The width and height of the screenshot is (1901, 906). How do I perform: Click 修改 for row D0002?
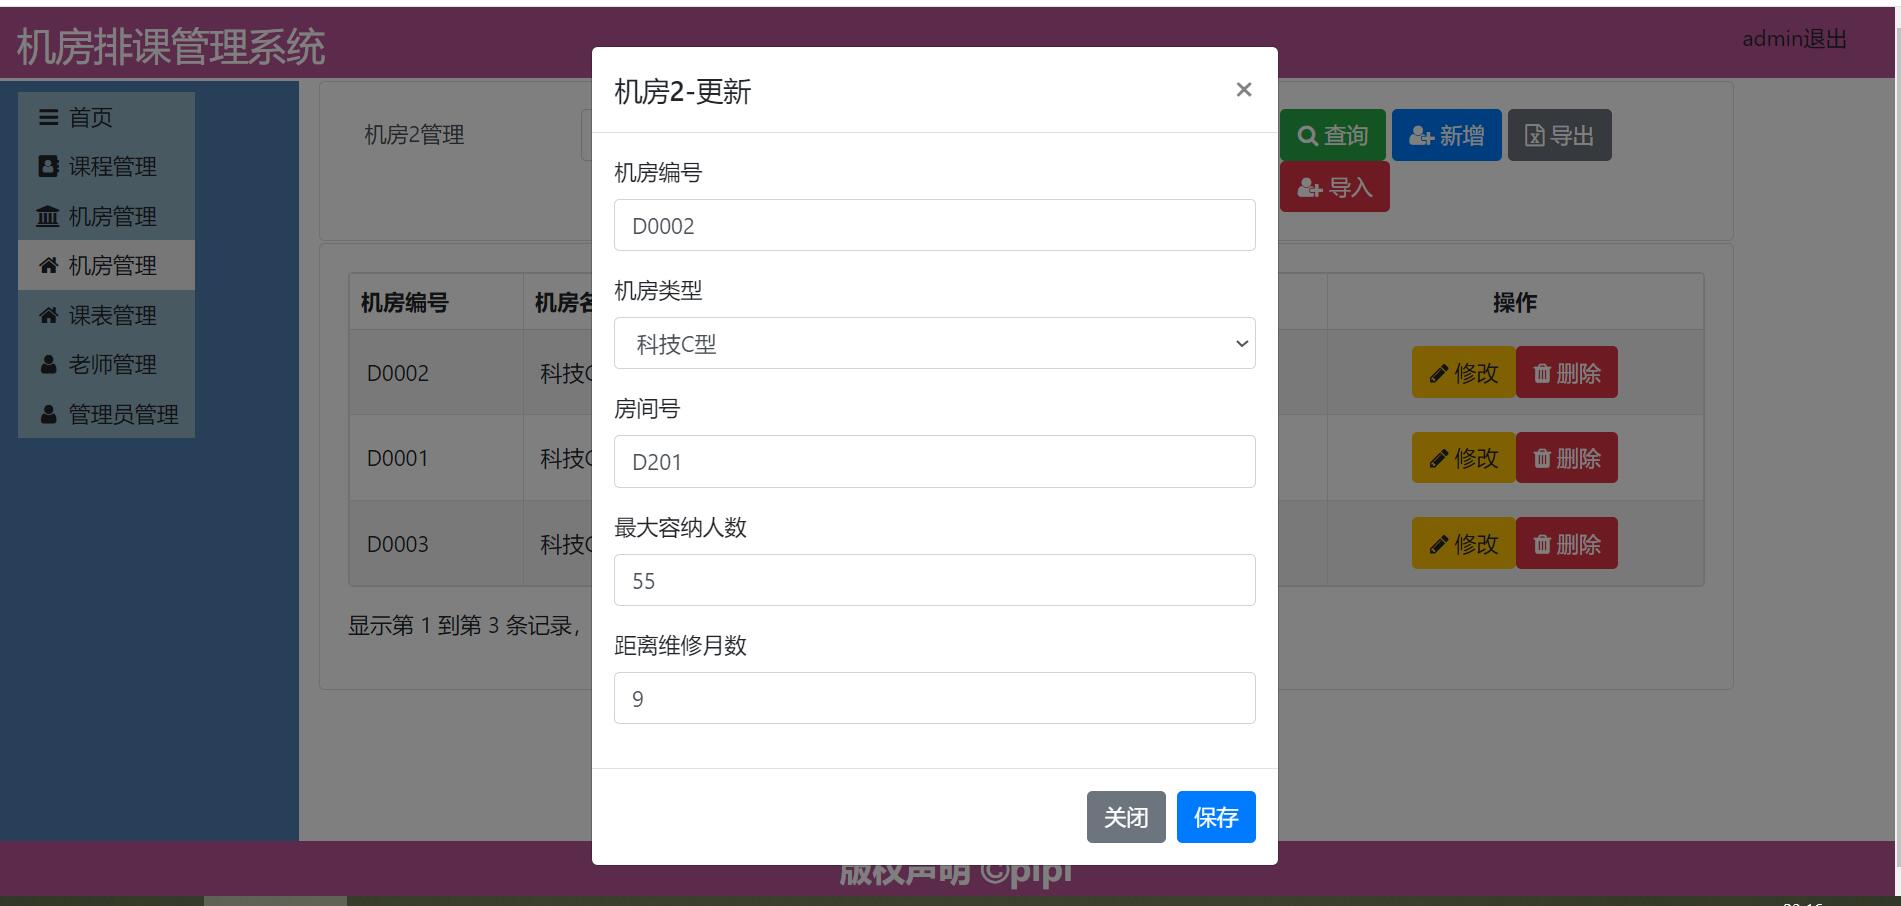coord(1464,373)
